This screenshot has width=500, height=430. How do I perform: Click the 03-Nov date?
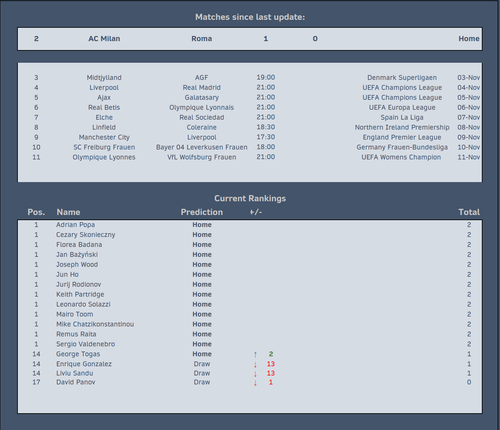coord(469,78)
